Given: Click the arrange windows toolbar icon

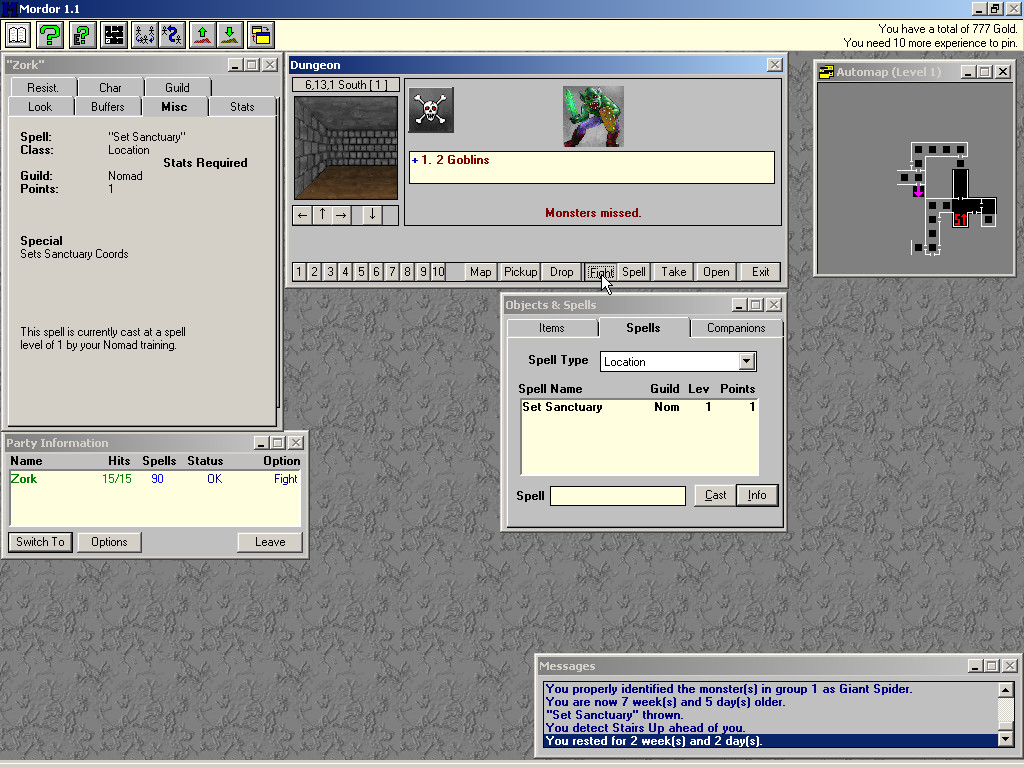Looking at the screenshot, I should pos(261,35).
